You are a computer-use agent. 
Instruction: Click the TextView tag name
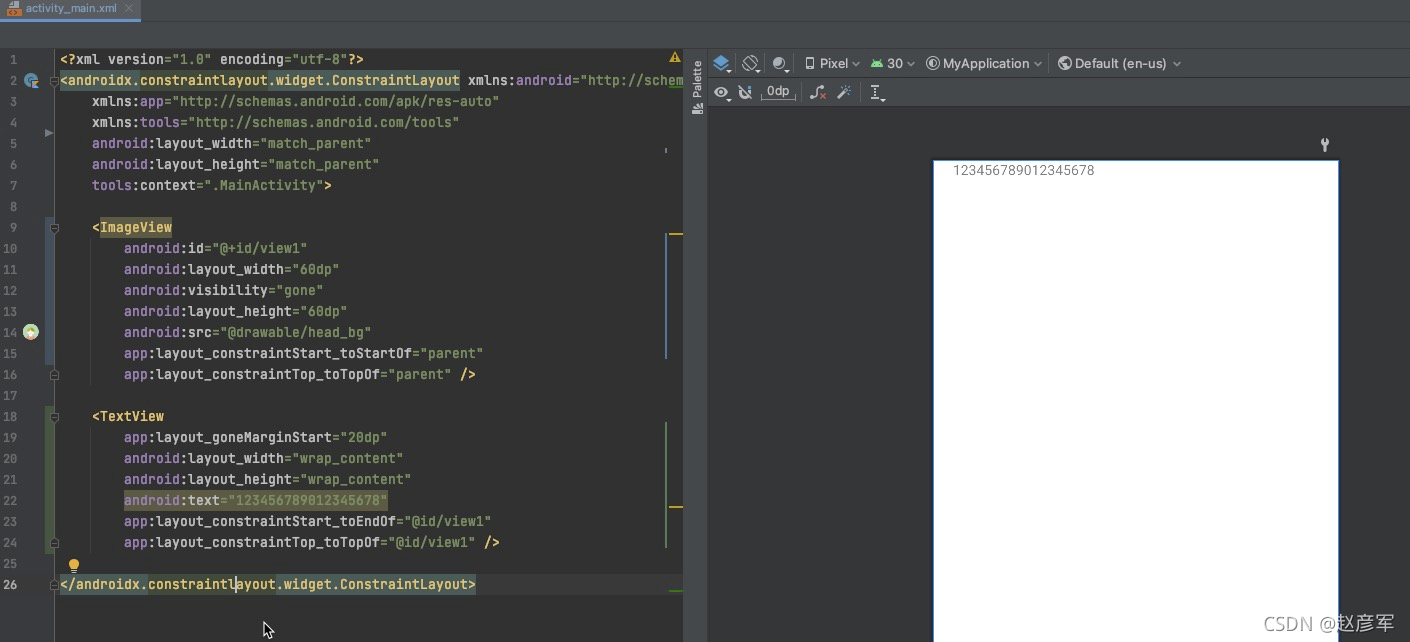click(132, 416)
